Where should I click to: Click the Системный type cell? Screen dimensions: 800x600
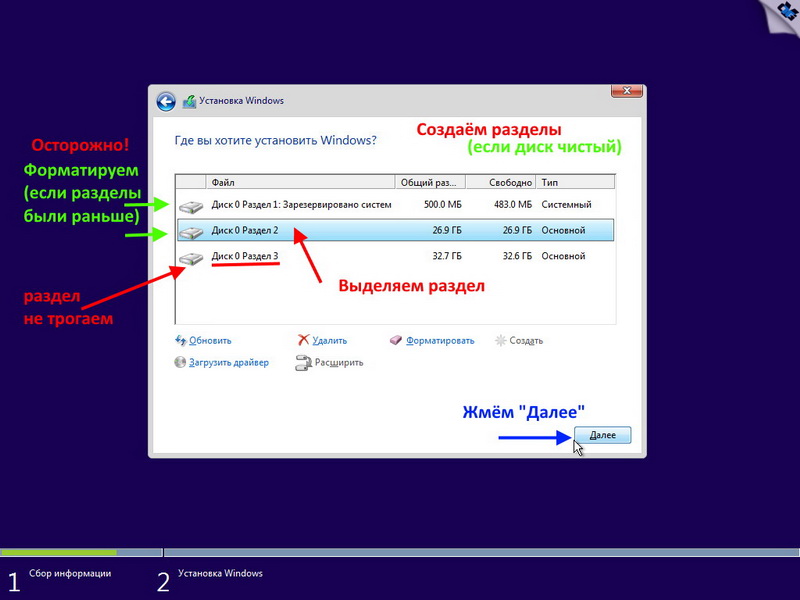pyautogui.click(x=566, y=205)
